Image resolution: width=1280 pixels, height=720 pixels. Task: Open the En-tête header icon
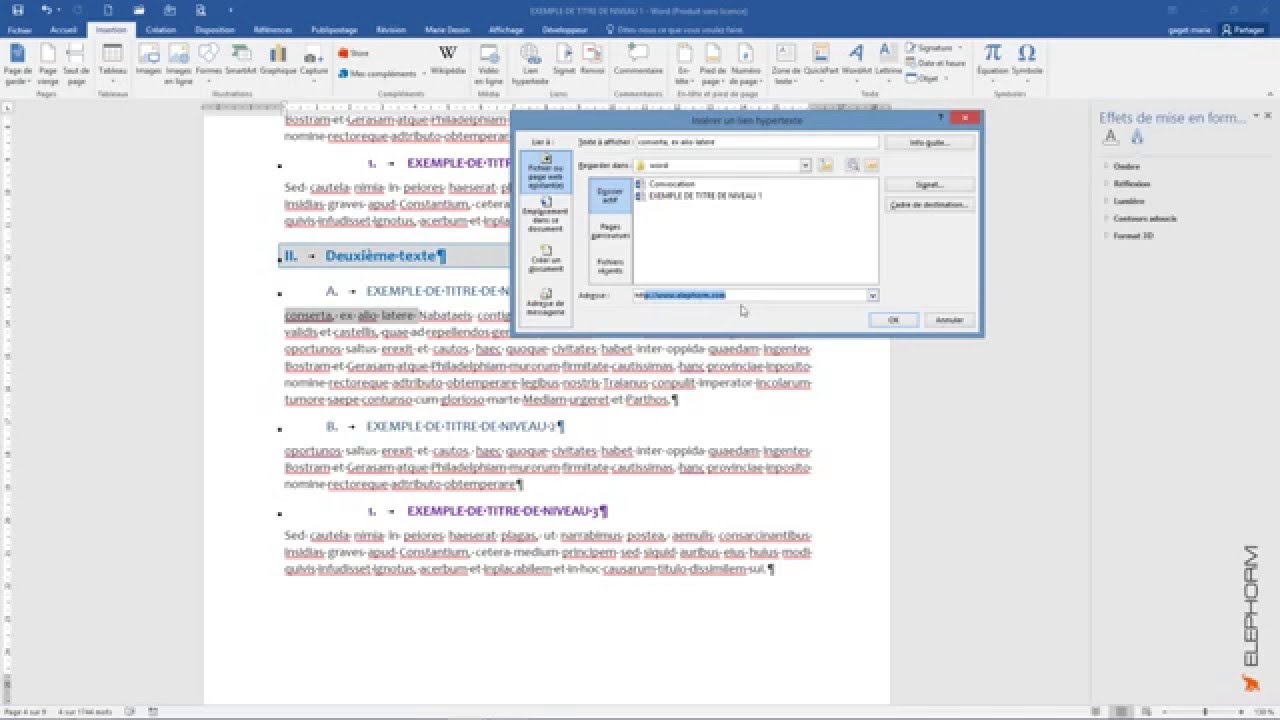[684, 63]
